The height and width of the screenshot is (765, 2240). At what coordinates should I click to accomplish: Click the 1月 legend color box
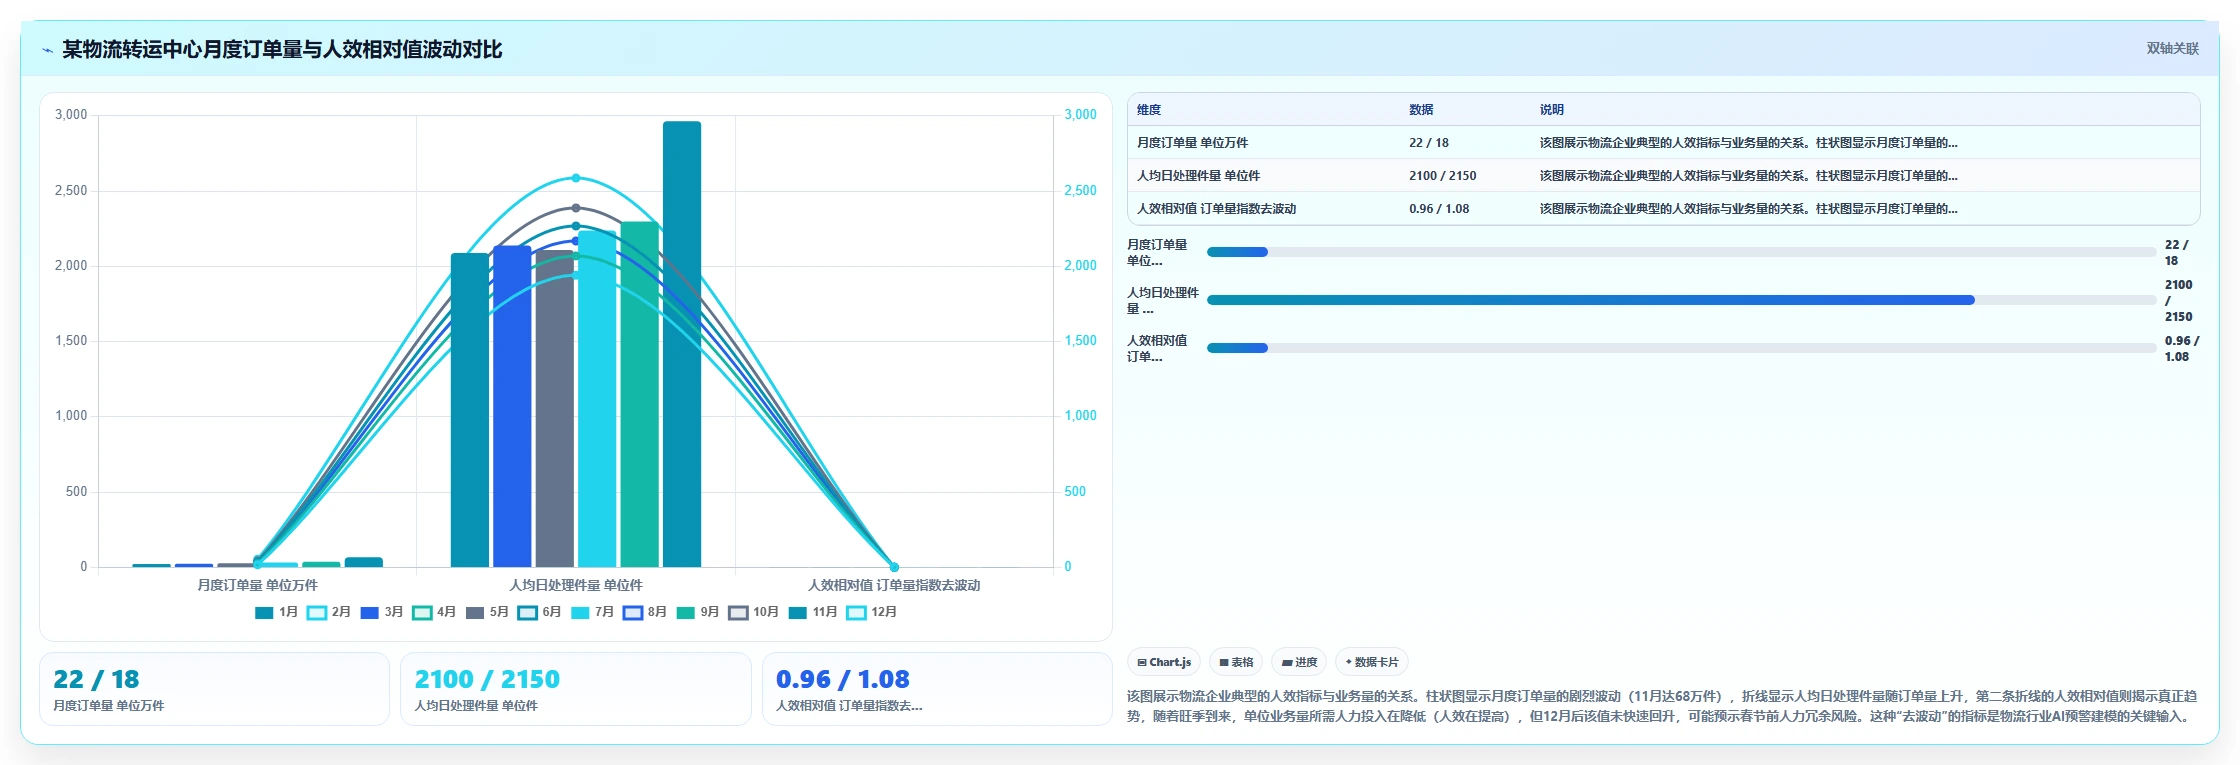click(x=264, y=613)
